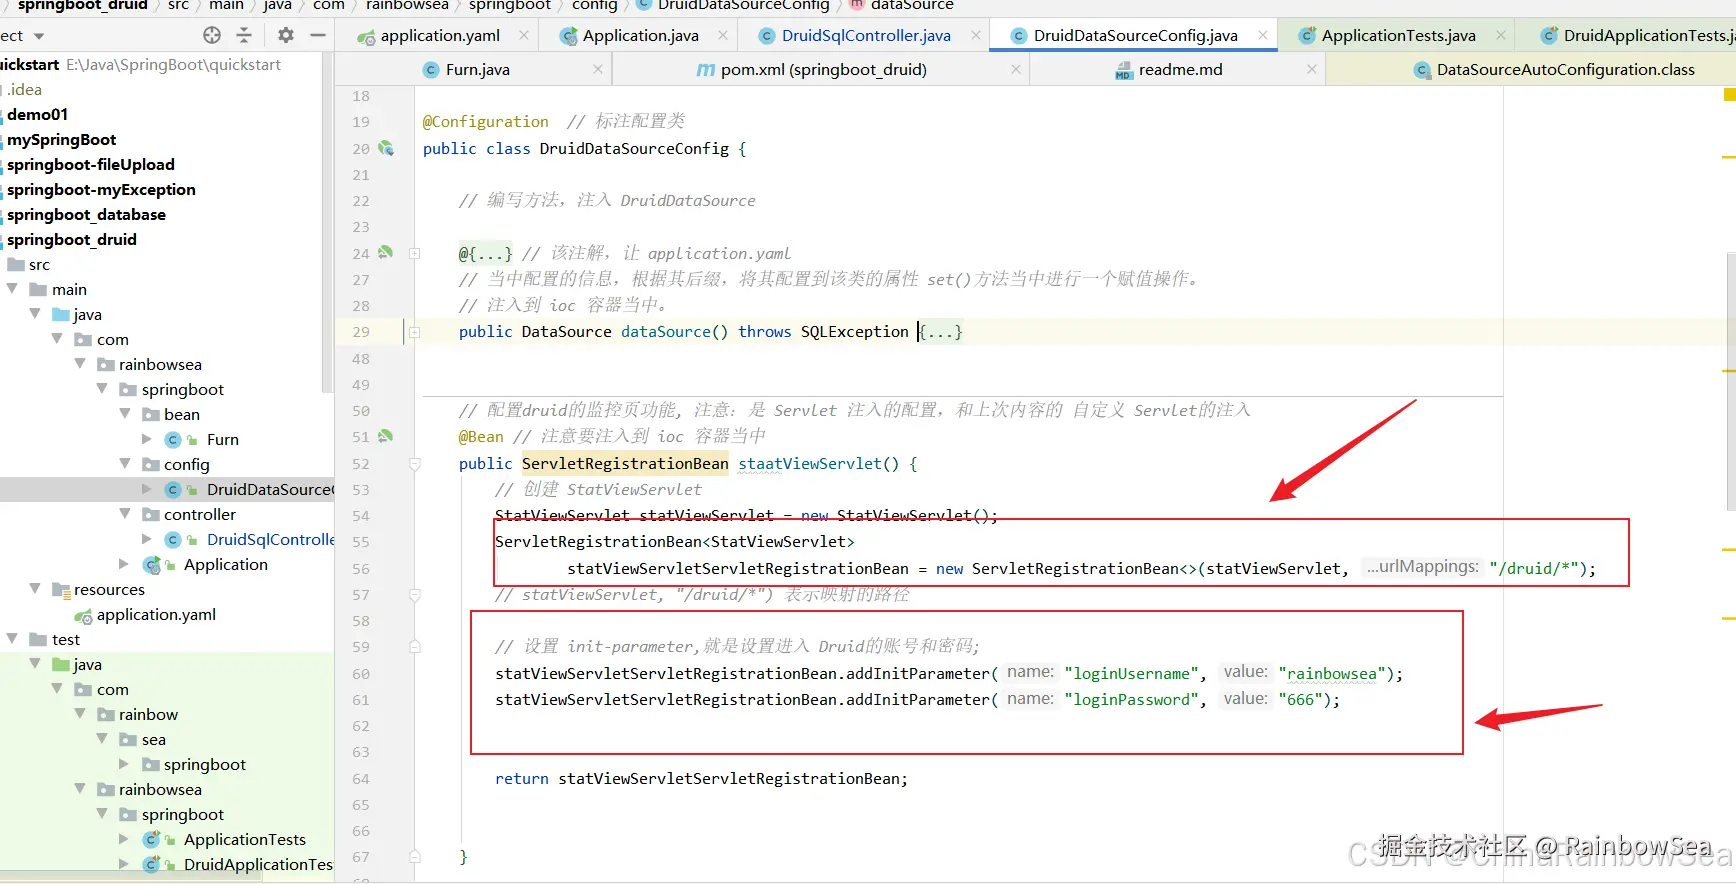
Task: Select DruidApplicationTests class in tree
Action: pyautogui.click(x=258, y=864)
